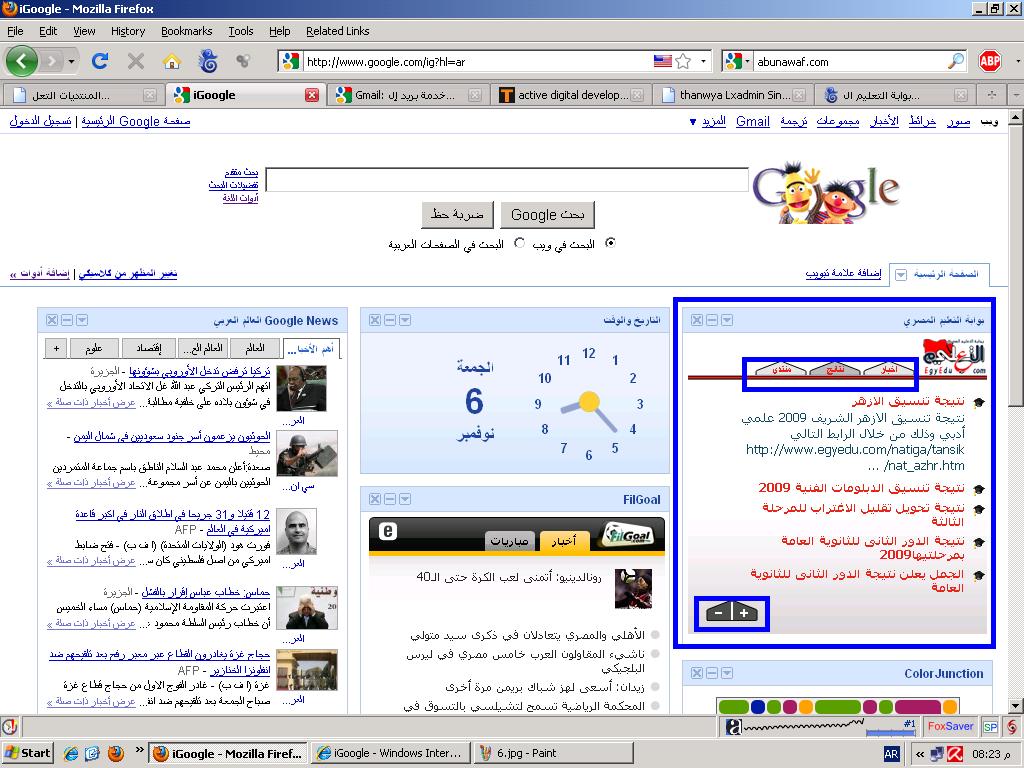Minimize the التاريخ والوقت clock gadget
This screenshot has width=1024, height=768.
point(390,320)
